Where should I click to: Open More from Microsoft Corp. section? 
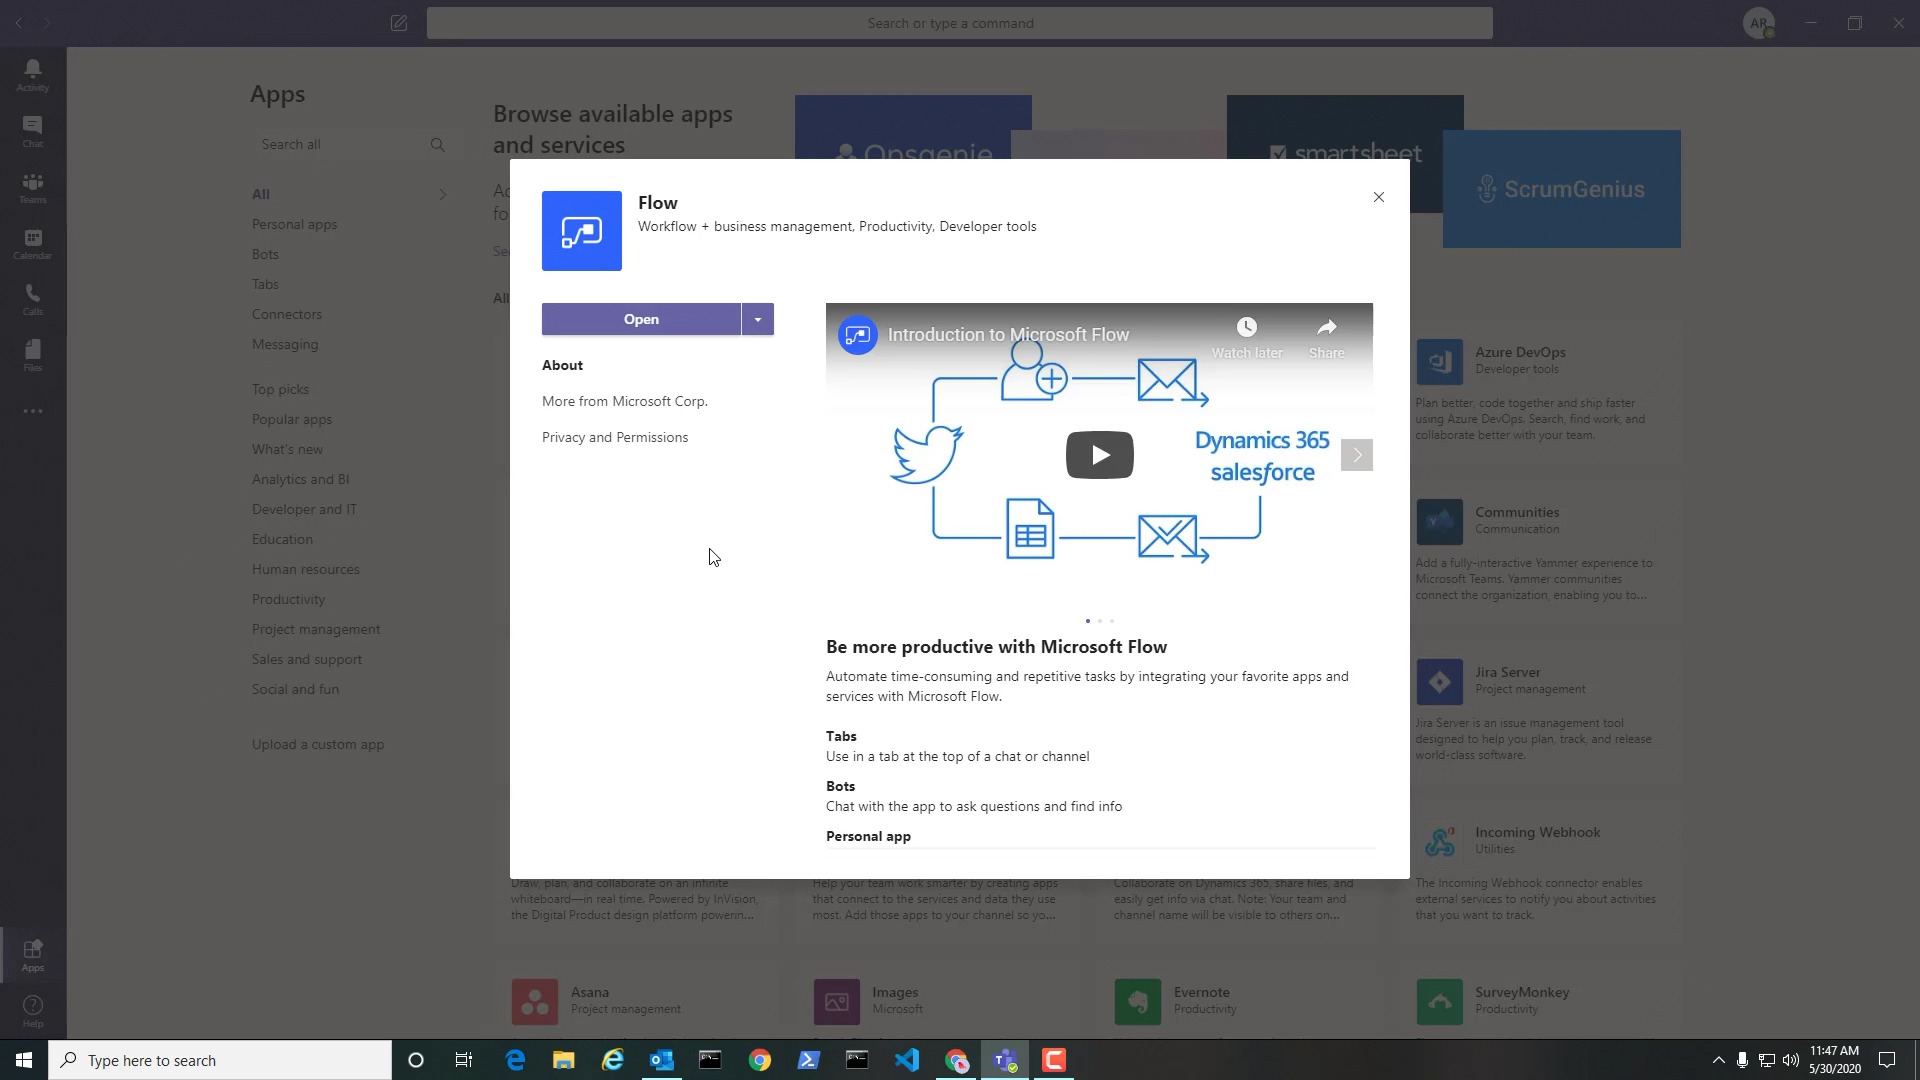pos(625,401)
